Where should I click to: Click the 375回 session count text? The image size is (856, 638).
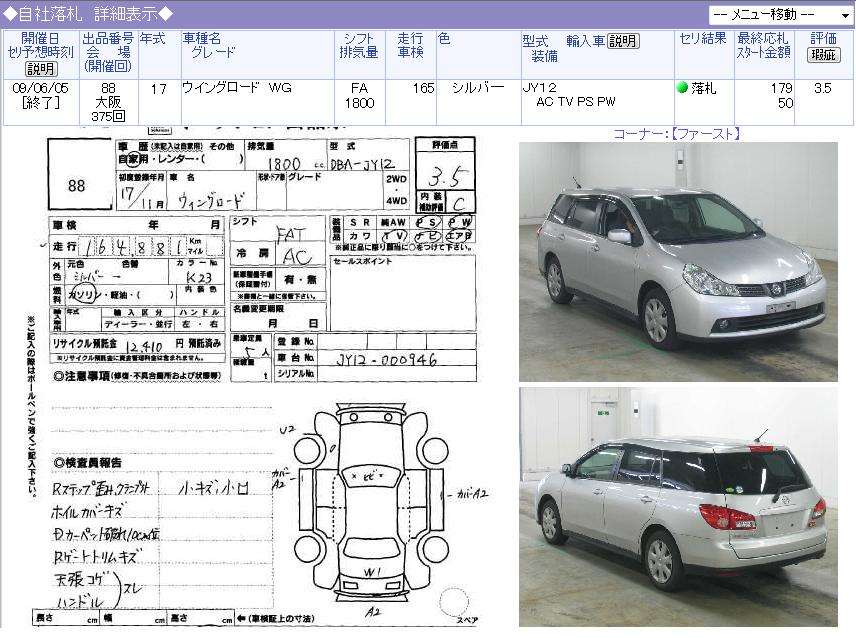(108, 116)
